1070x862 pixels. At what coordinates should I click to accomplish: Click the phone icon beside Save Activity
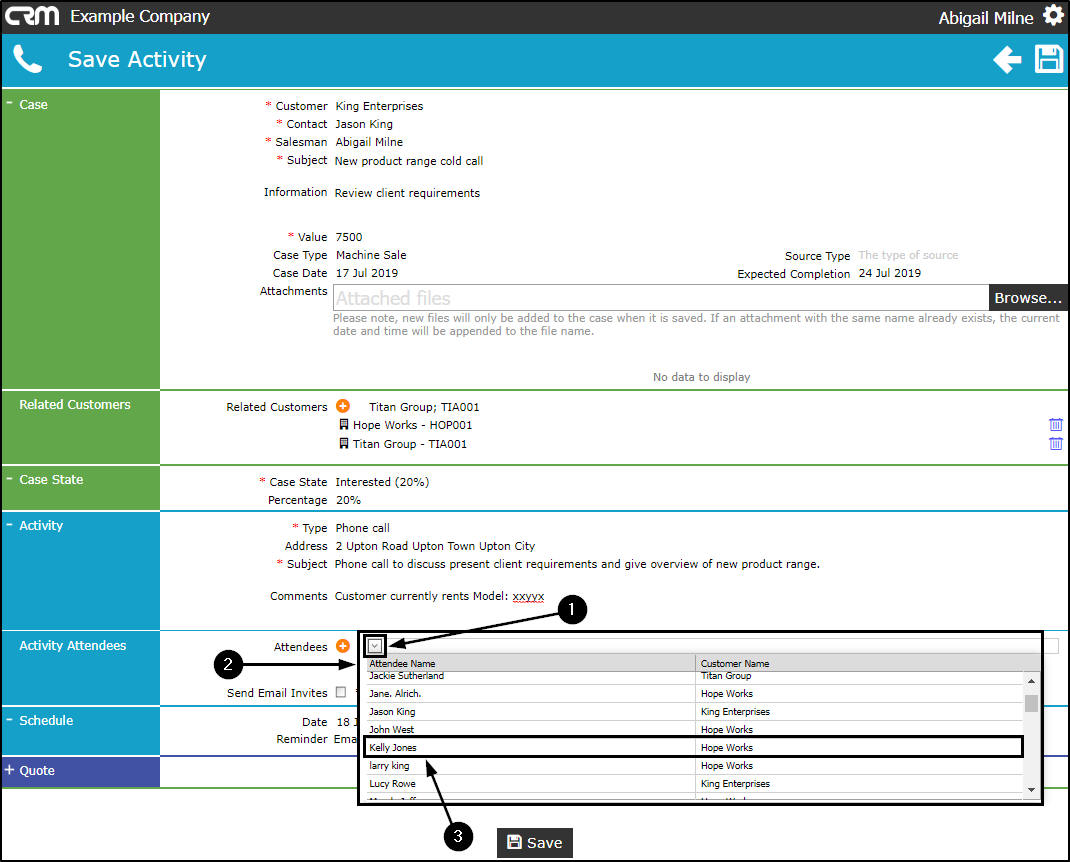27,59
